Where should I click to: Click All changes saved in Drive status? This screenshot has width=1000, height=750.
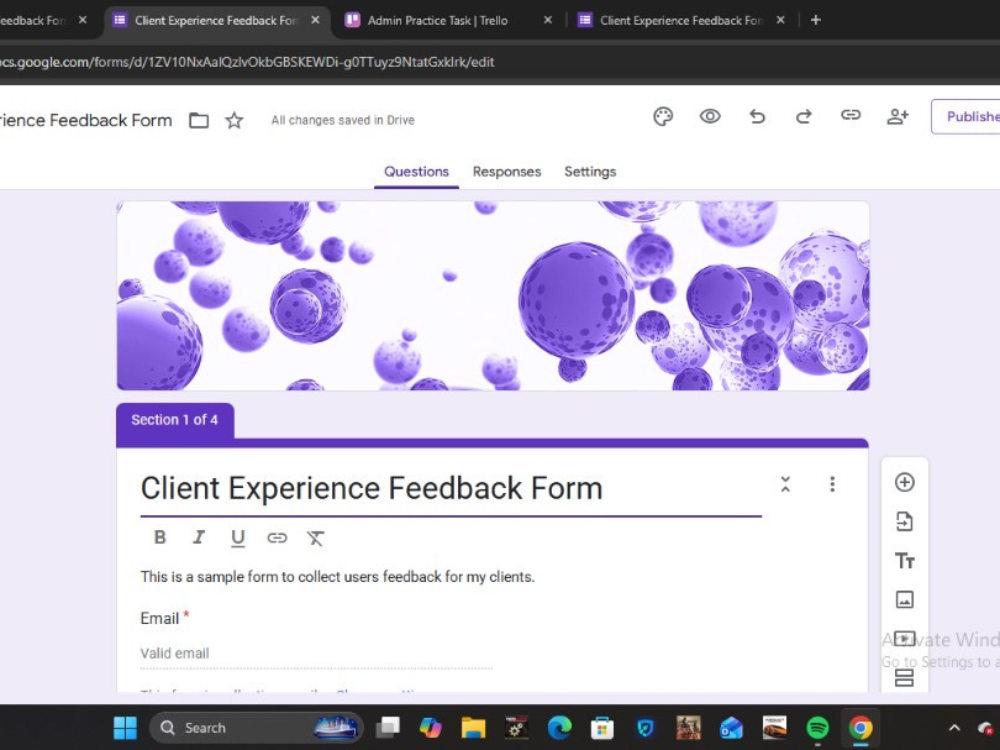tap(343, 120)
